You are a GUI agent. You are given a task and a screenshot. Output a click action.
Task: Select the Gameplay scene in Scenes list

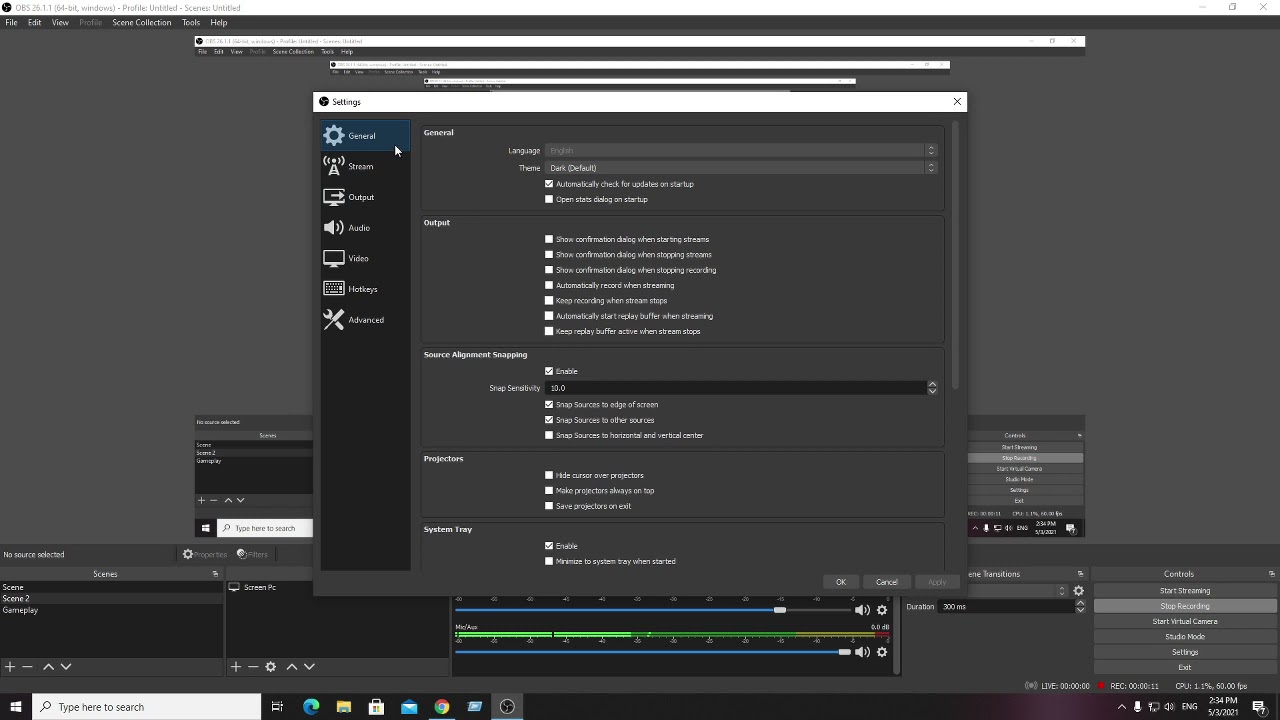112,610
